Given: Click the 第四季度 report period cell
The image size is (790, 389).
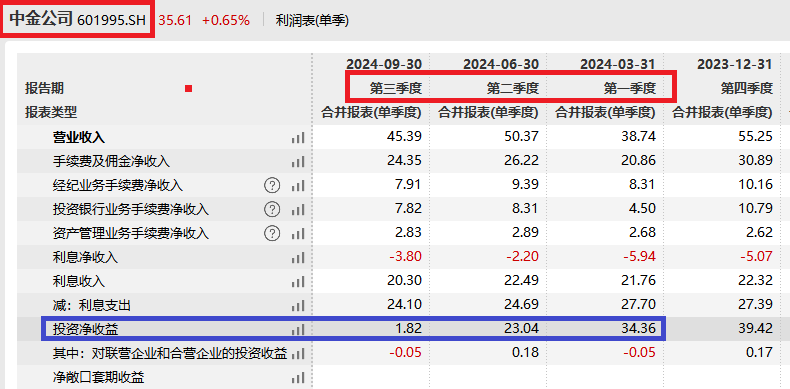Looking at the screenshot, I should 747,89.
